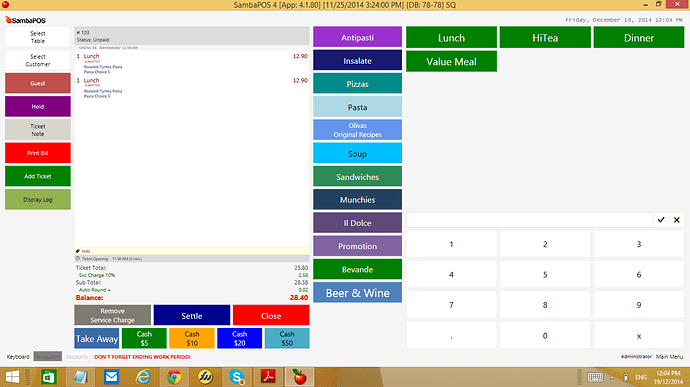Open the on-screen keyboard tray icon
Image resolution: width=690 pixels, height=387 pixels.
pos(595,377)
